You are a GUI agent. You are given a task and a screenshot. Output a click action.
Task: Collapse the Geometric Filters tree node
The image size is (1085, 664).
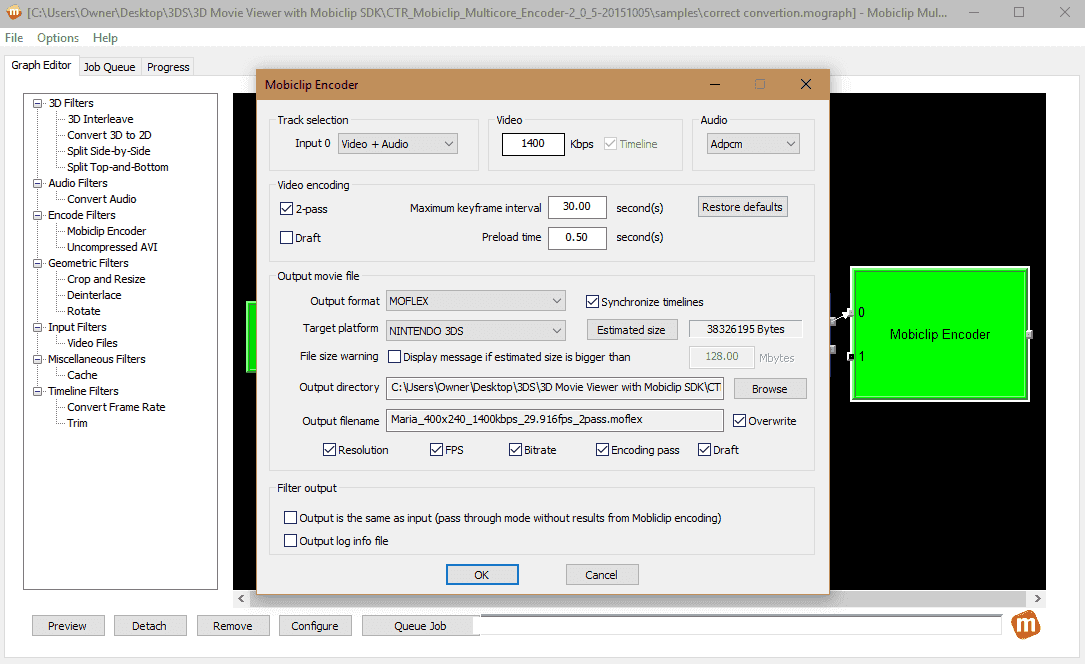click(37, 263)
